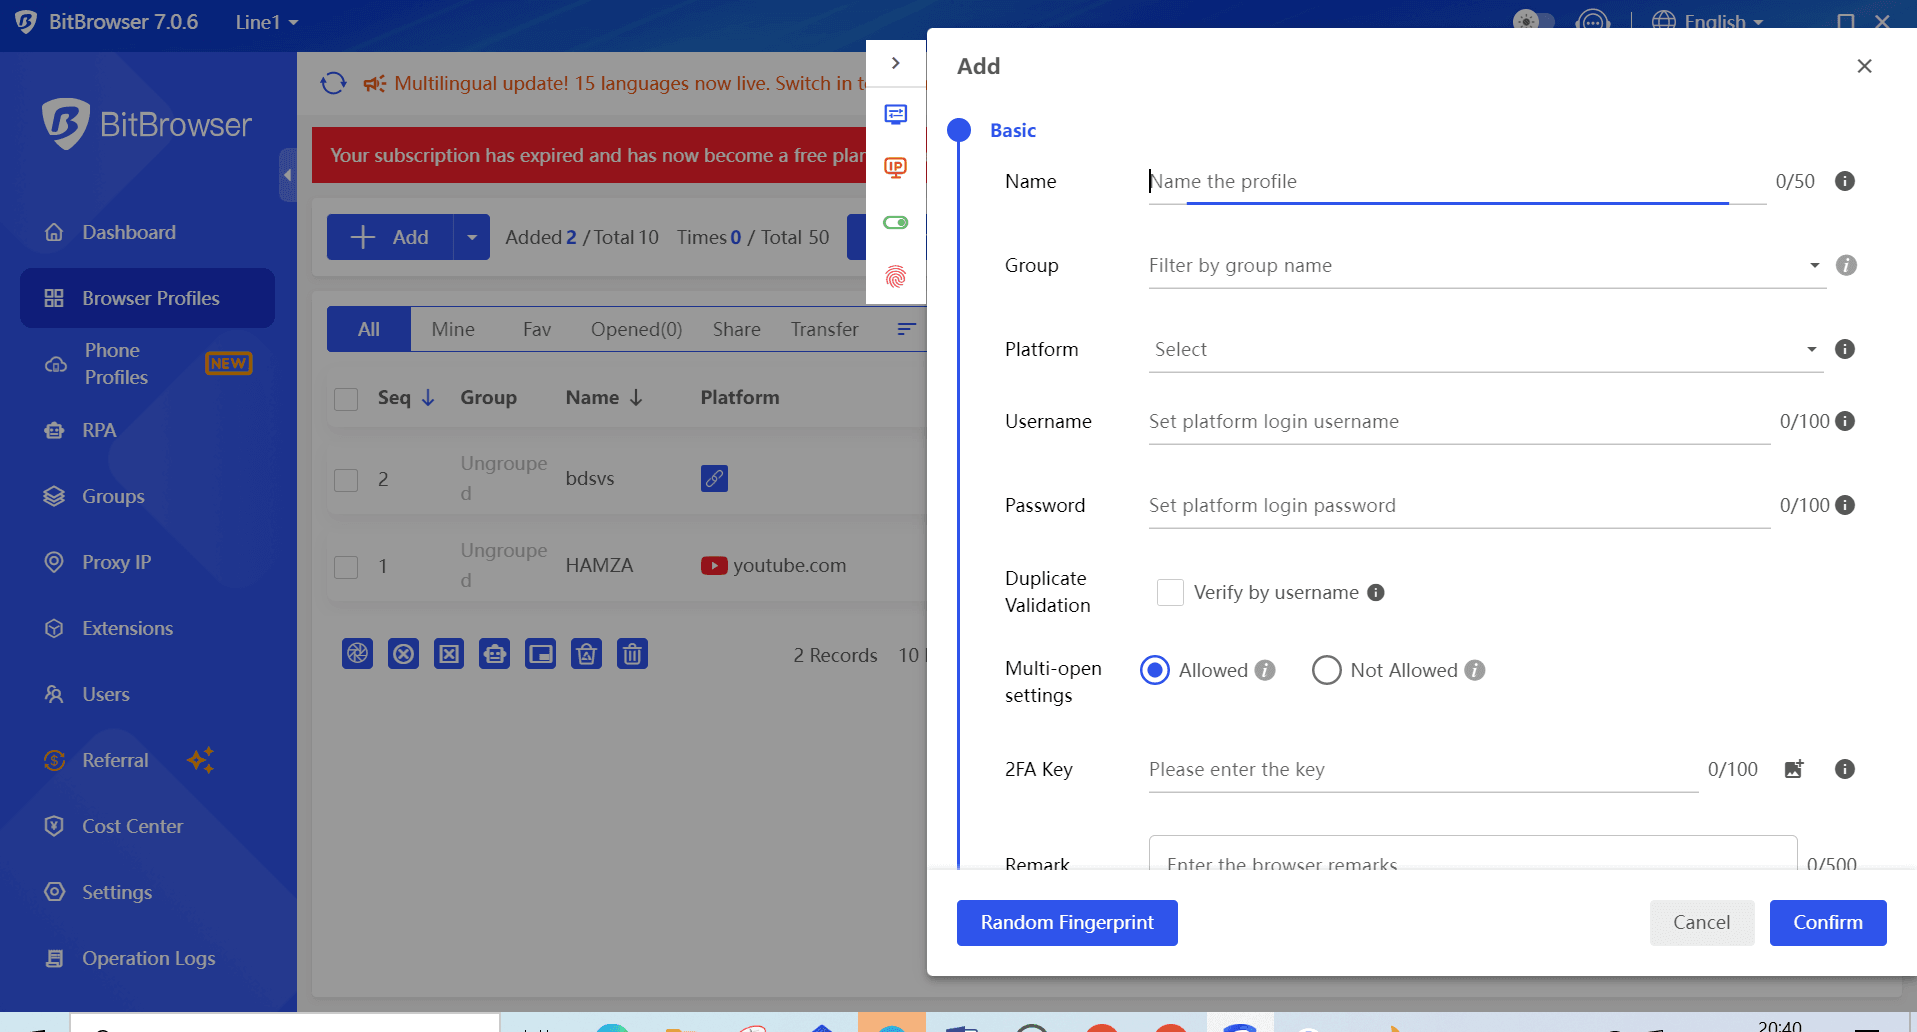Switch to the All tab

point(369,329)
